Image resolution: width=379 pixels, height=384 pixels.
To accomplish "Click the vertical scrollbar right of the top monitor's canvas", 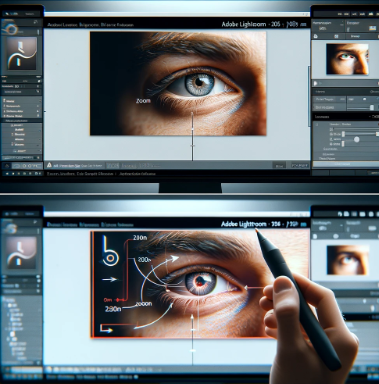I will point(309,96).
